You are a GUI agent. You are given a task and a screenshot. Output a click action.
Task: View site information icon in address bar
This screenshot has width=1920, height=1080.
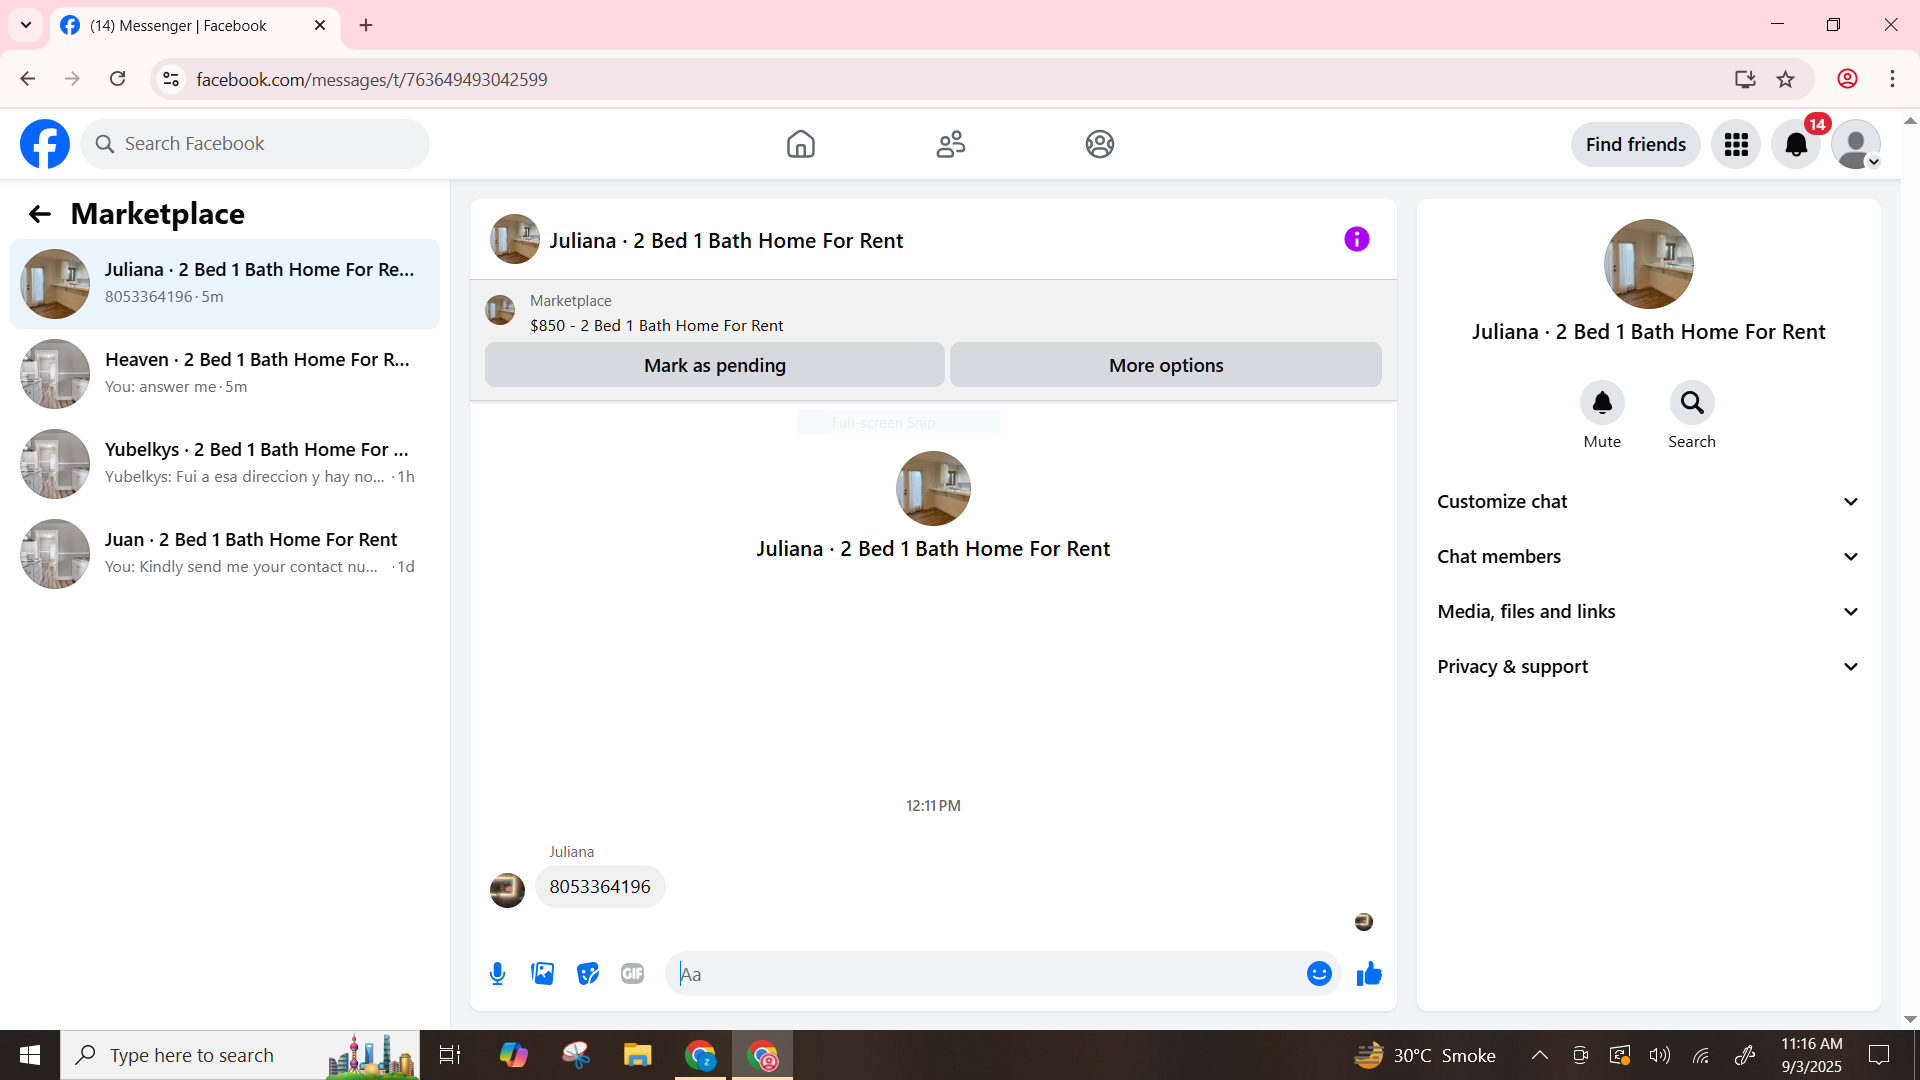point(171,79)
